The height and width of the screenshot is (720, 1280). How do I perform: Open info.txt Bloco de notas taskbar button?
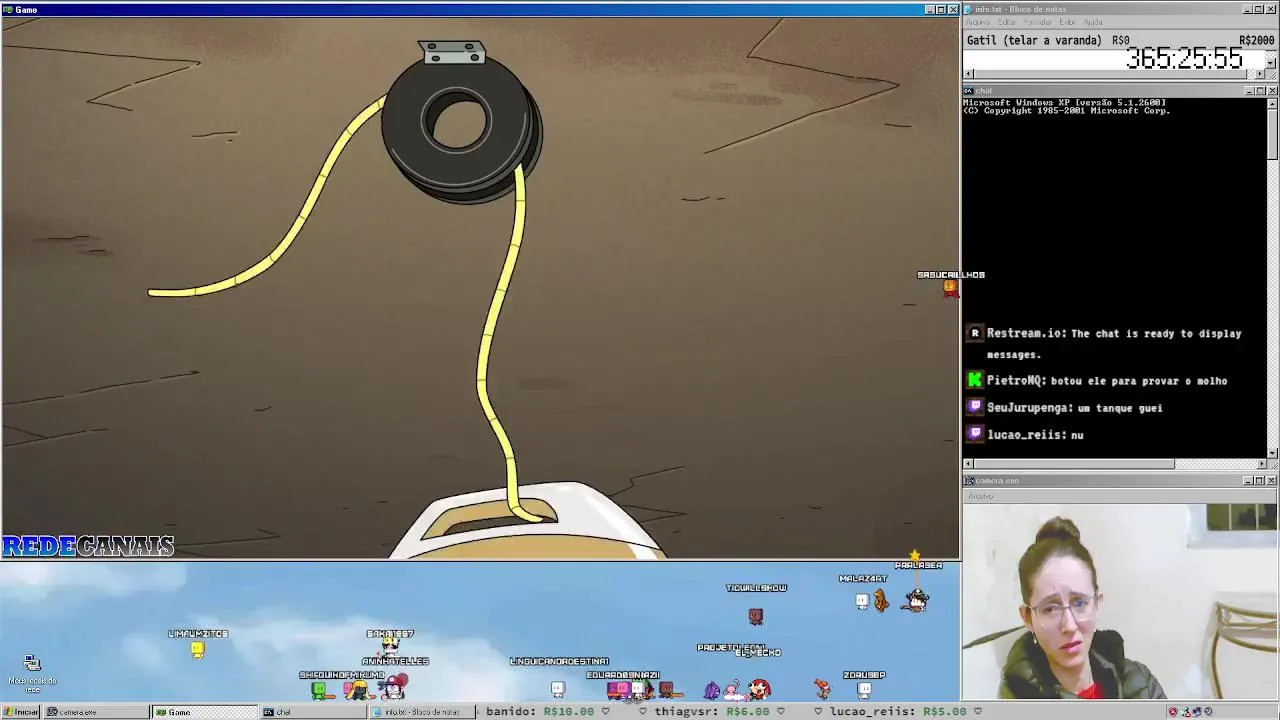420,712
